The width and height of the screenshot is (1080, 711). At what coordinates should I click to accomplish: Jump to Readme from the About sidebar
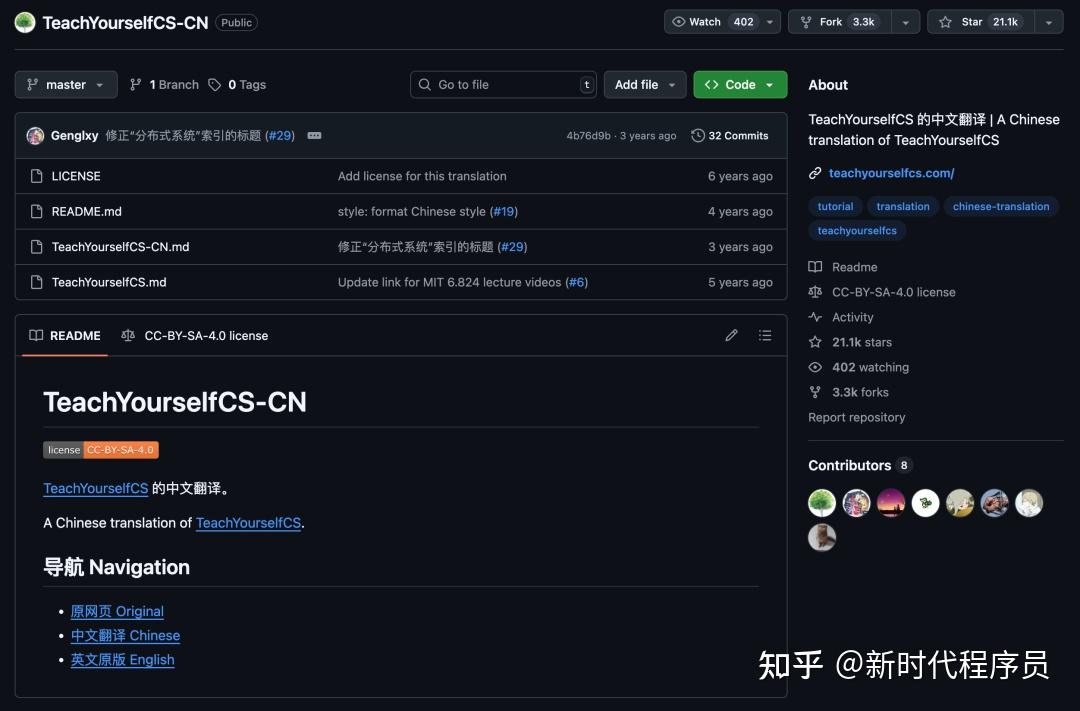coord(843,267)
